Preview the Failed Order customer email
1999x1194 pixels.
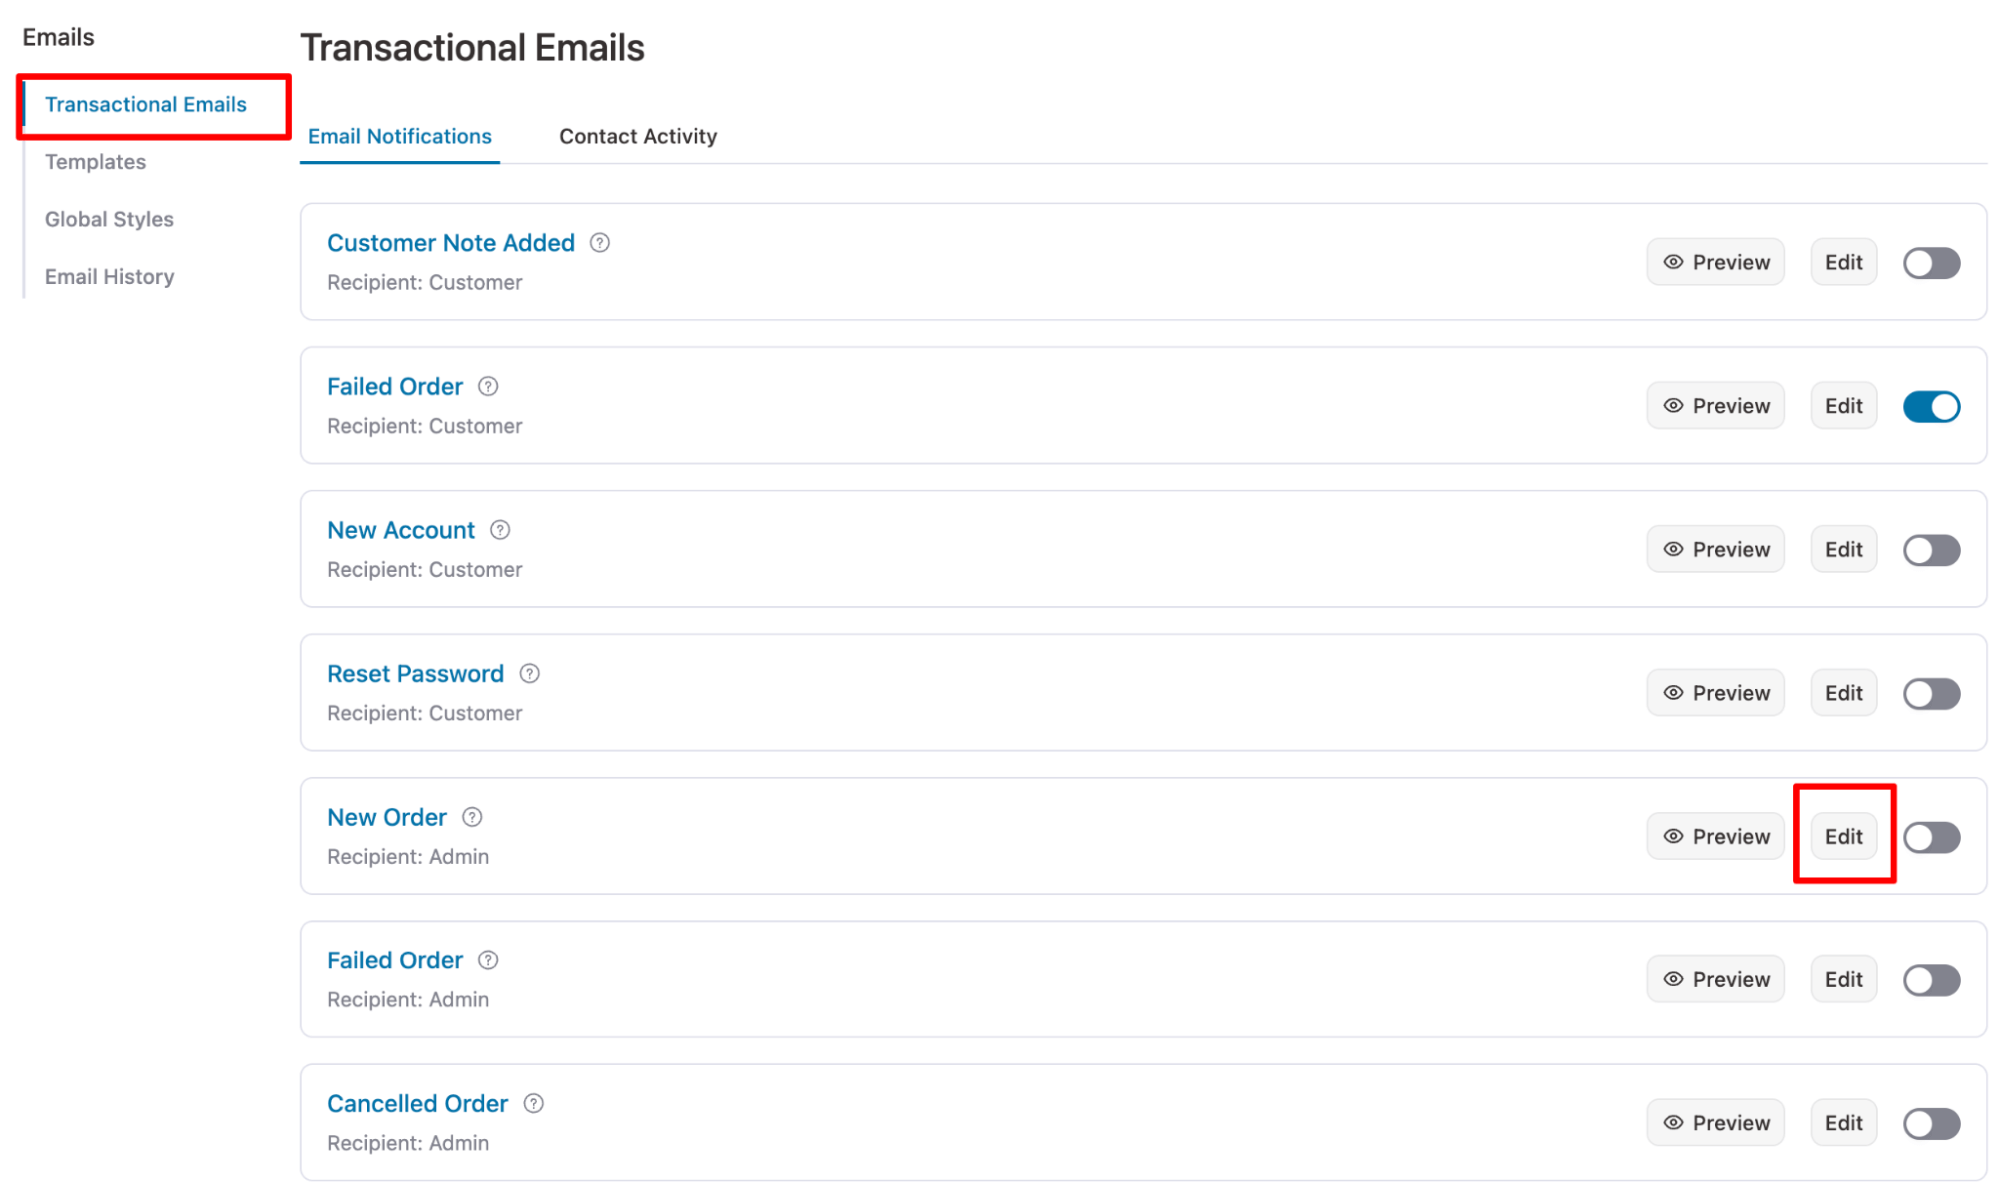[1715, 406]
